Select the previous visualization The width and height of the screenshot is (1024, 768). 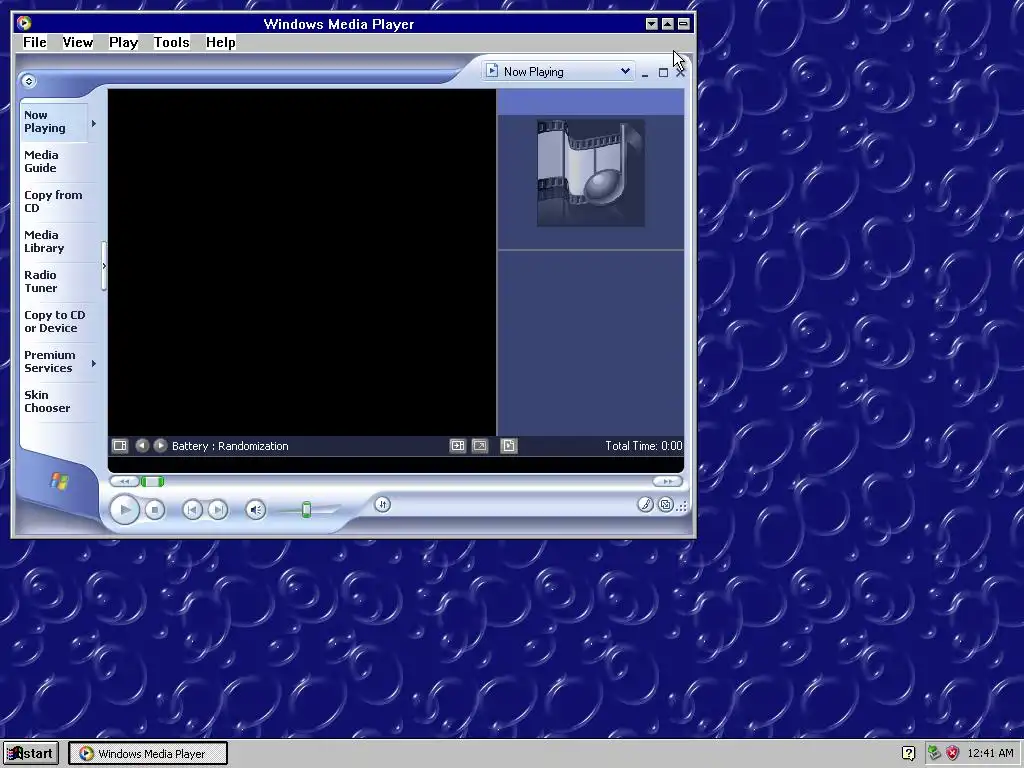point(142,445)
